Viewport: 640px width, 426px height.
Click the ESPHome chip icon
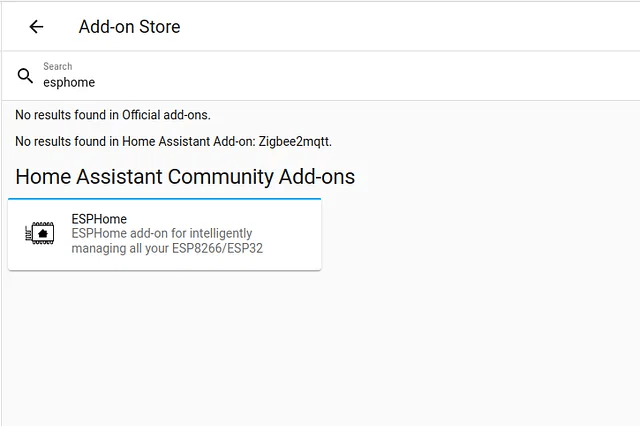tap(41, 233)
